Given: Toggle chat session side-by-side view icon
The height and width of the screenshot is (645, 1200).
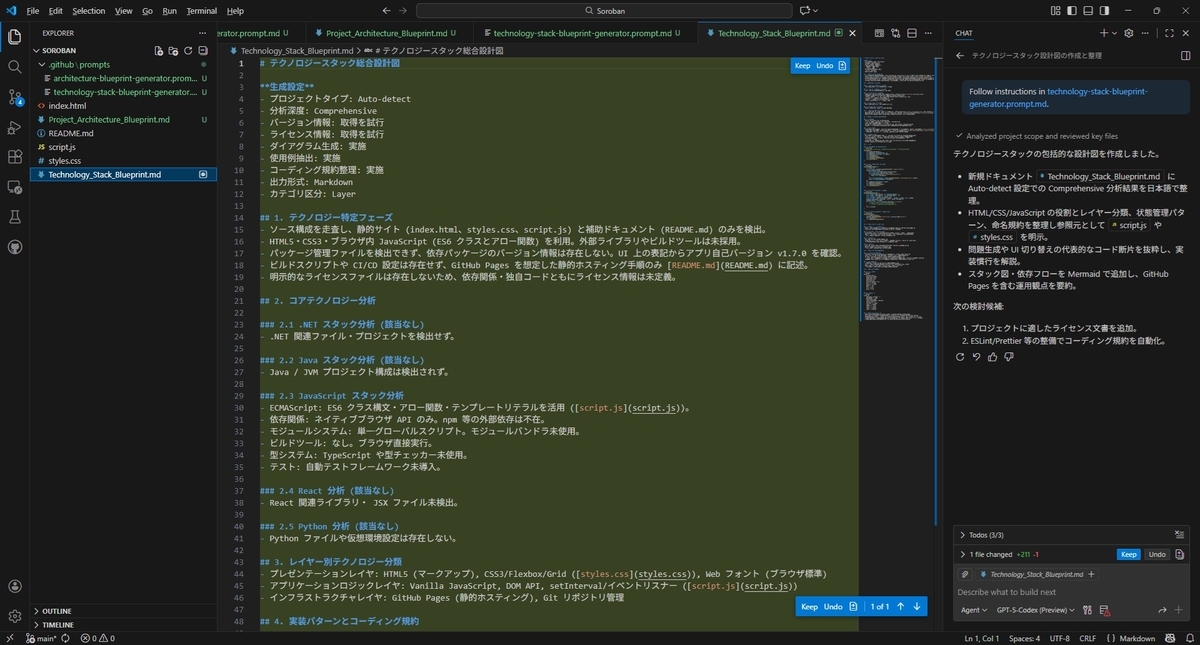Looking at the screenshot, I should click(1185, 56).
